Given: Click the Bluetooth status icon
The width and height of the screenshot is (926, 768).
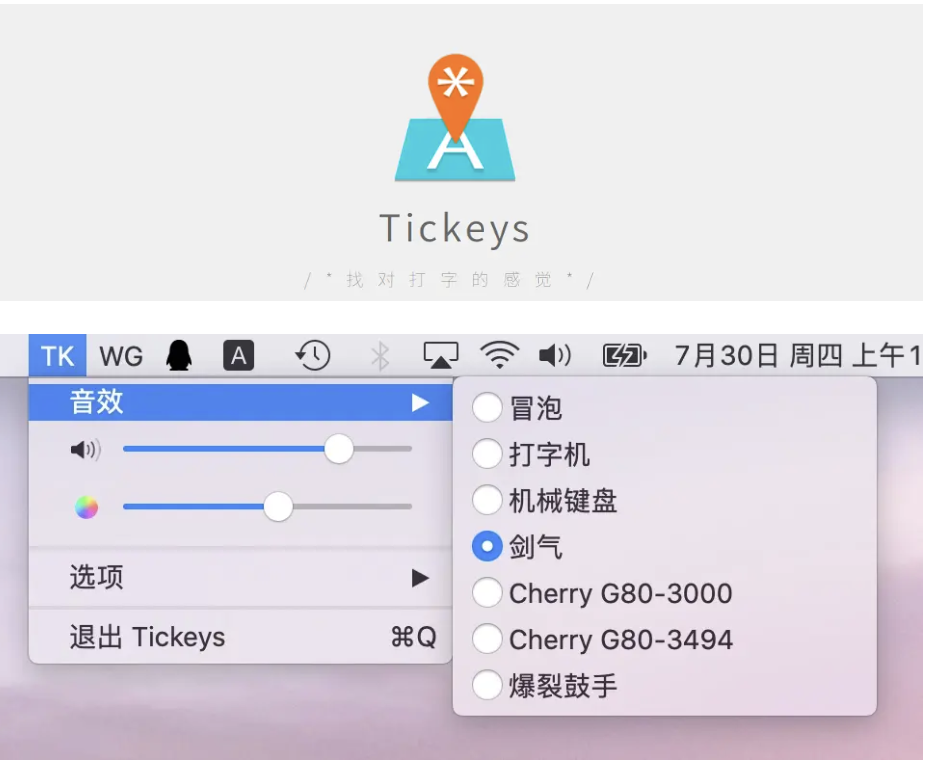Looking at the screenshot, I should (380, 355).
